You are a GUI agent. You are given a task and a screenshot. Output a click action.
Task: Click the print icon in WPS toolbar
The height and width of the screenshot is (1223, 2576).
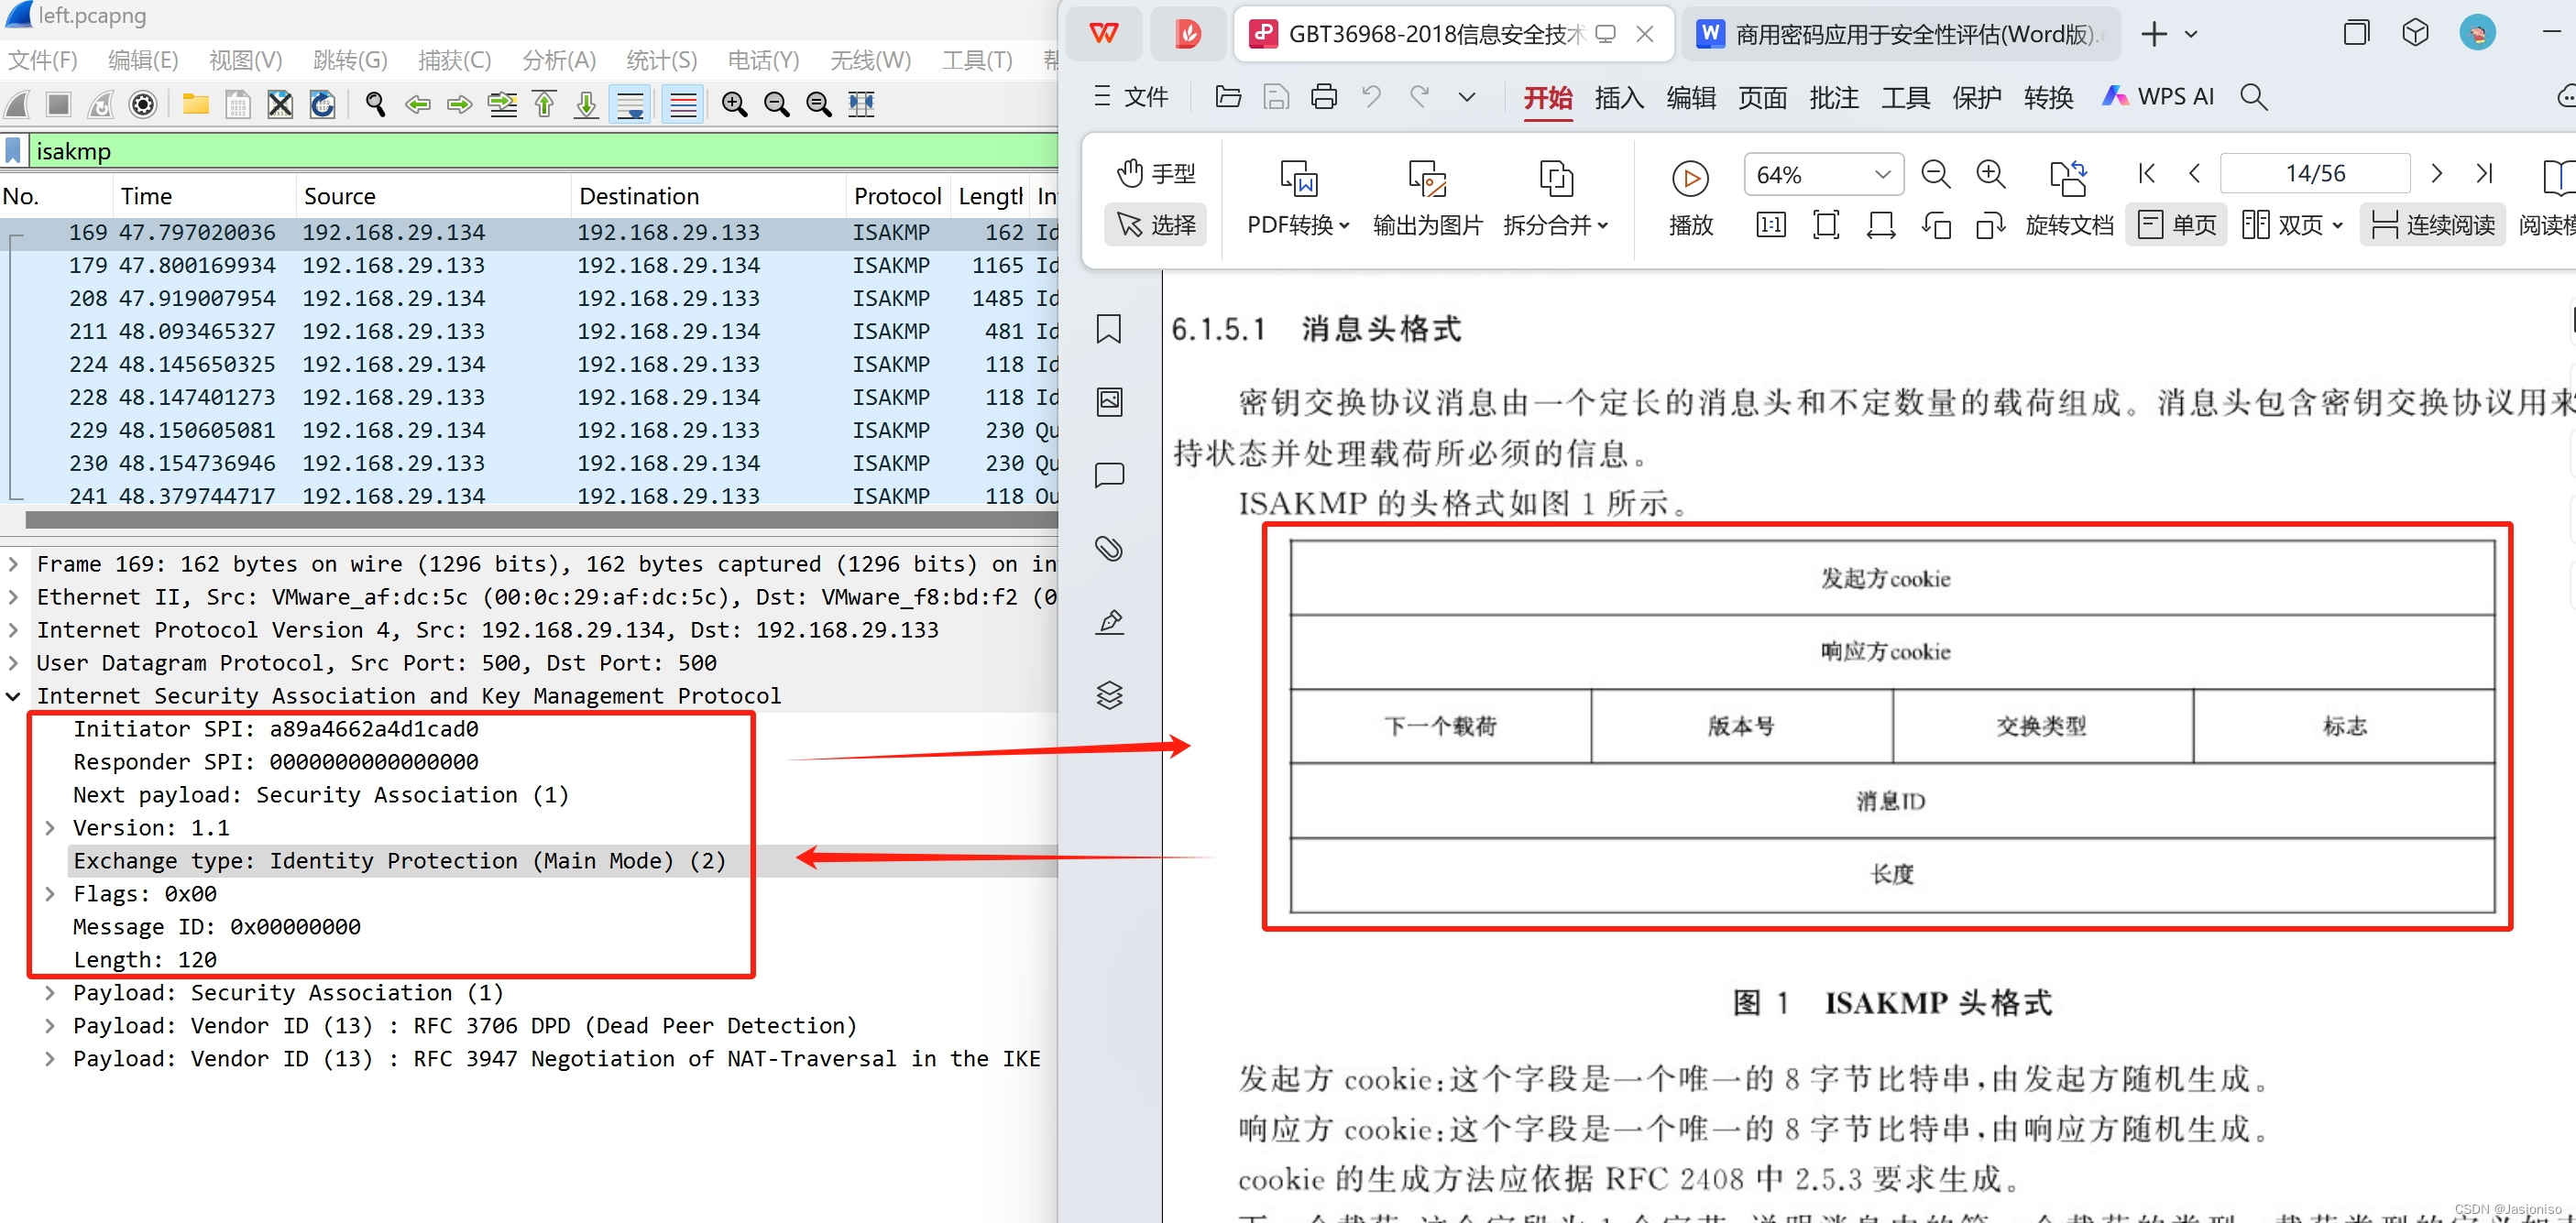[x=1323, y=97]
